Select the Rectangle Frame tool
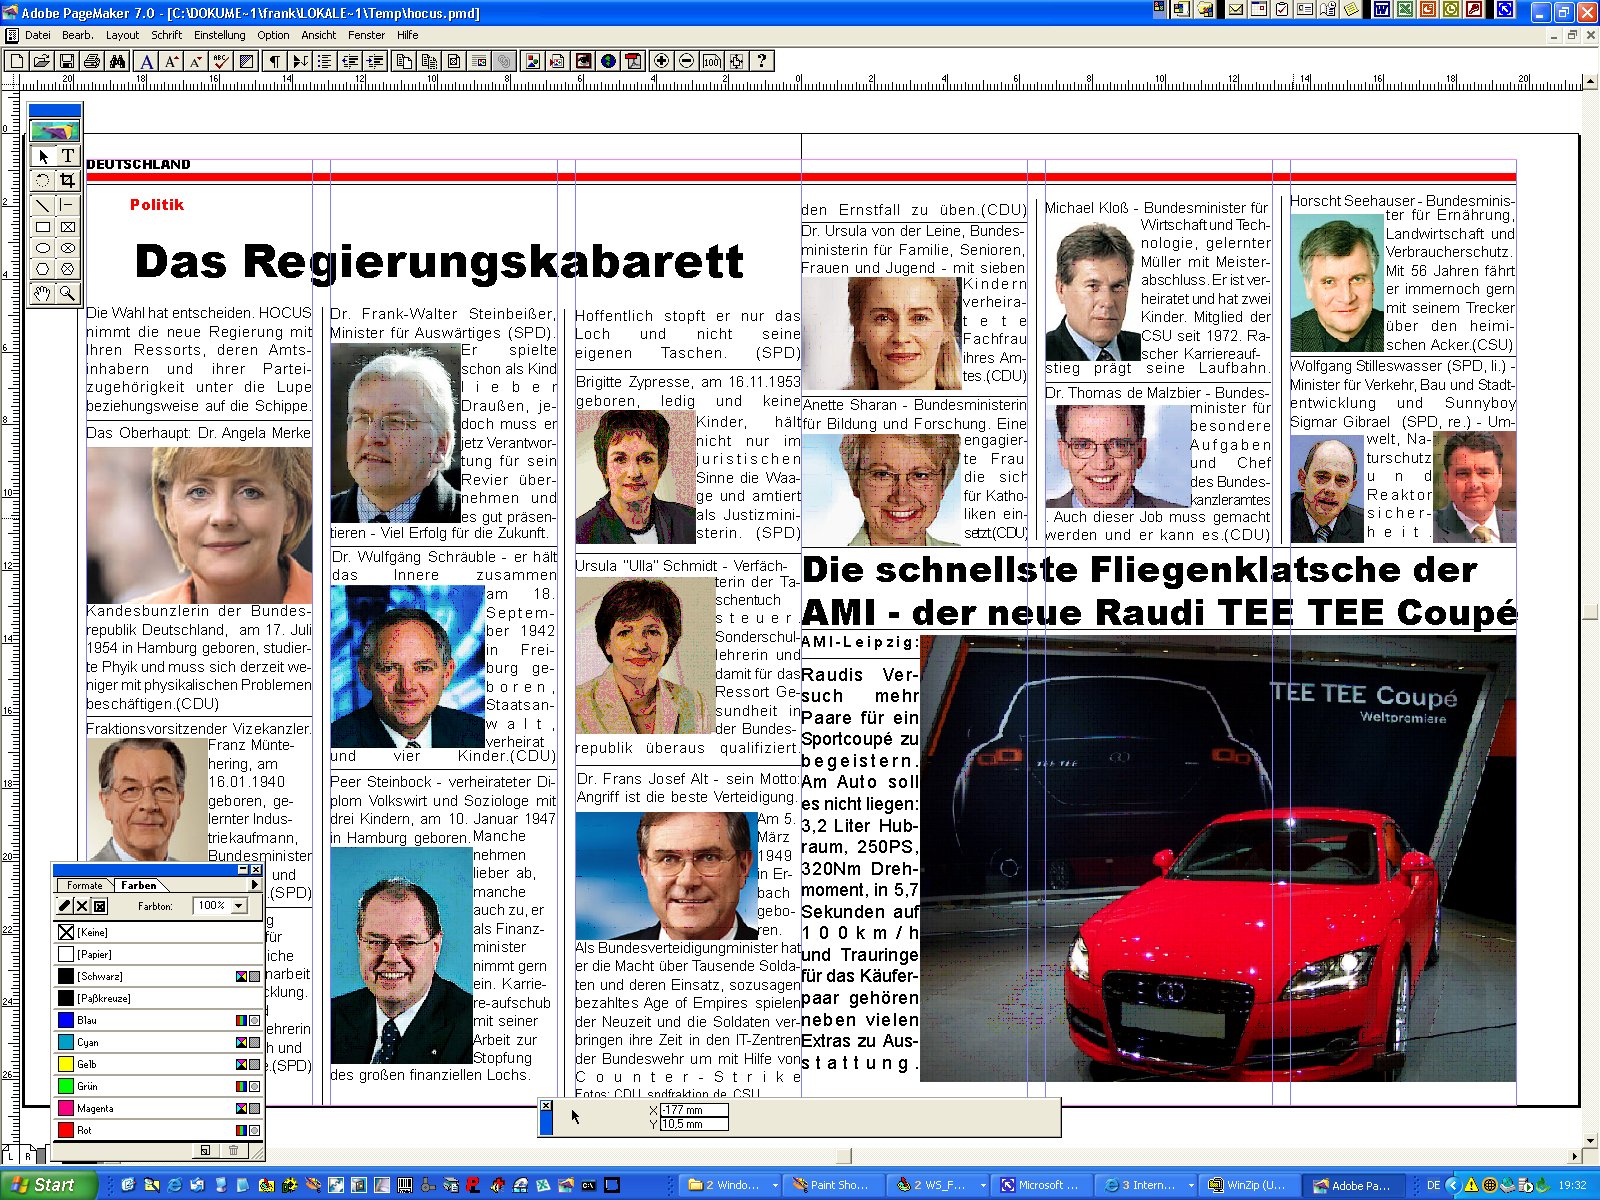 [67, 227]
